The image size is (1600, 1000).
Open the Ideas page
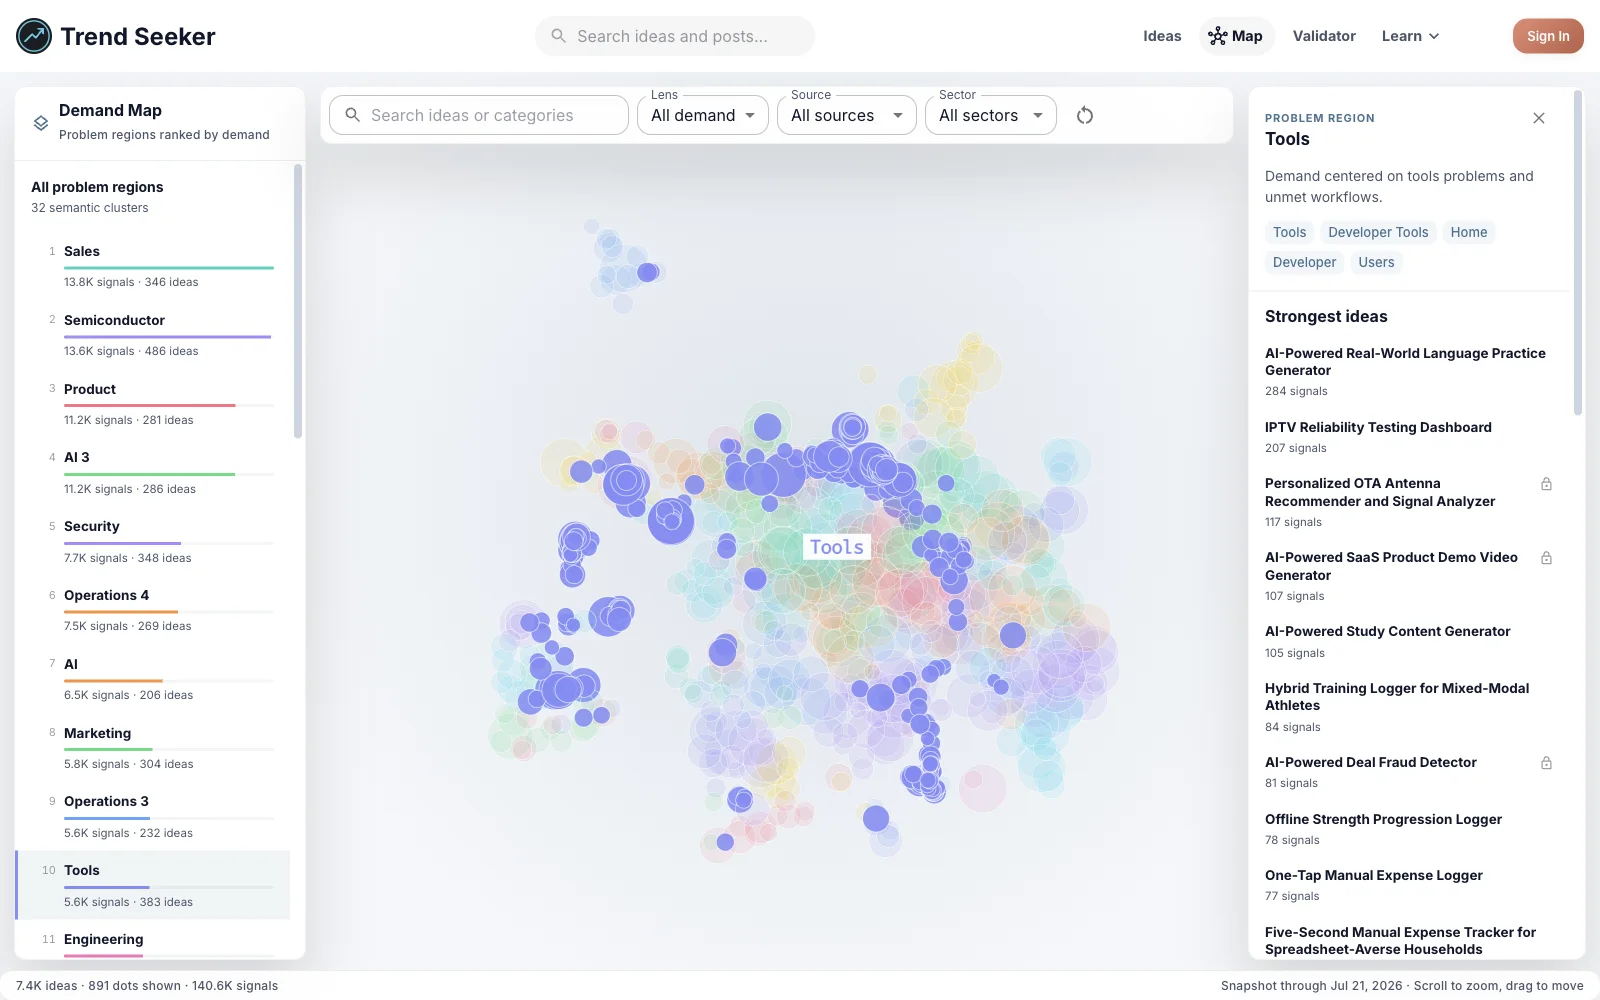pyautogui.click(x=1162, y=36)
